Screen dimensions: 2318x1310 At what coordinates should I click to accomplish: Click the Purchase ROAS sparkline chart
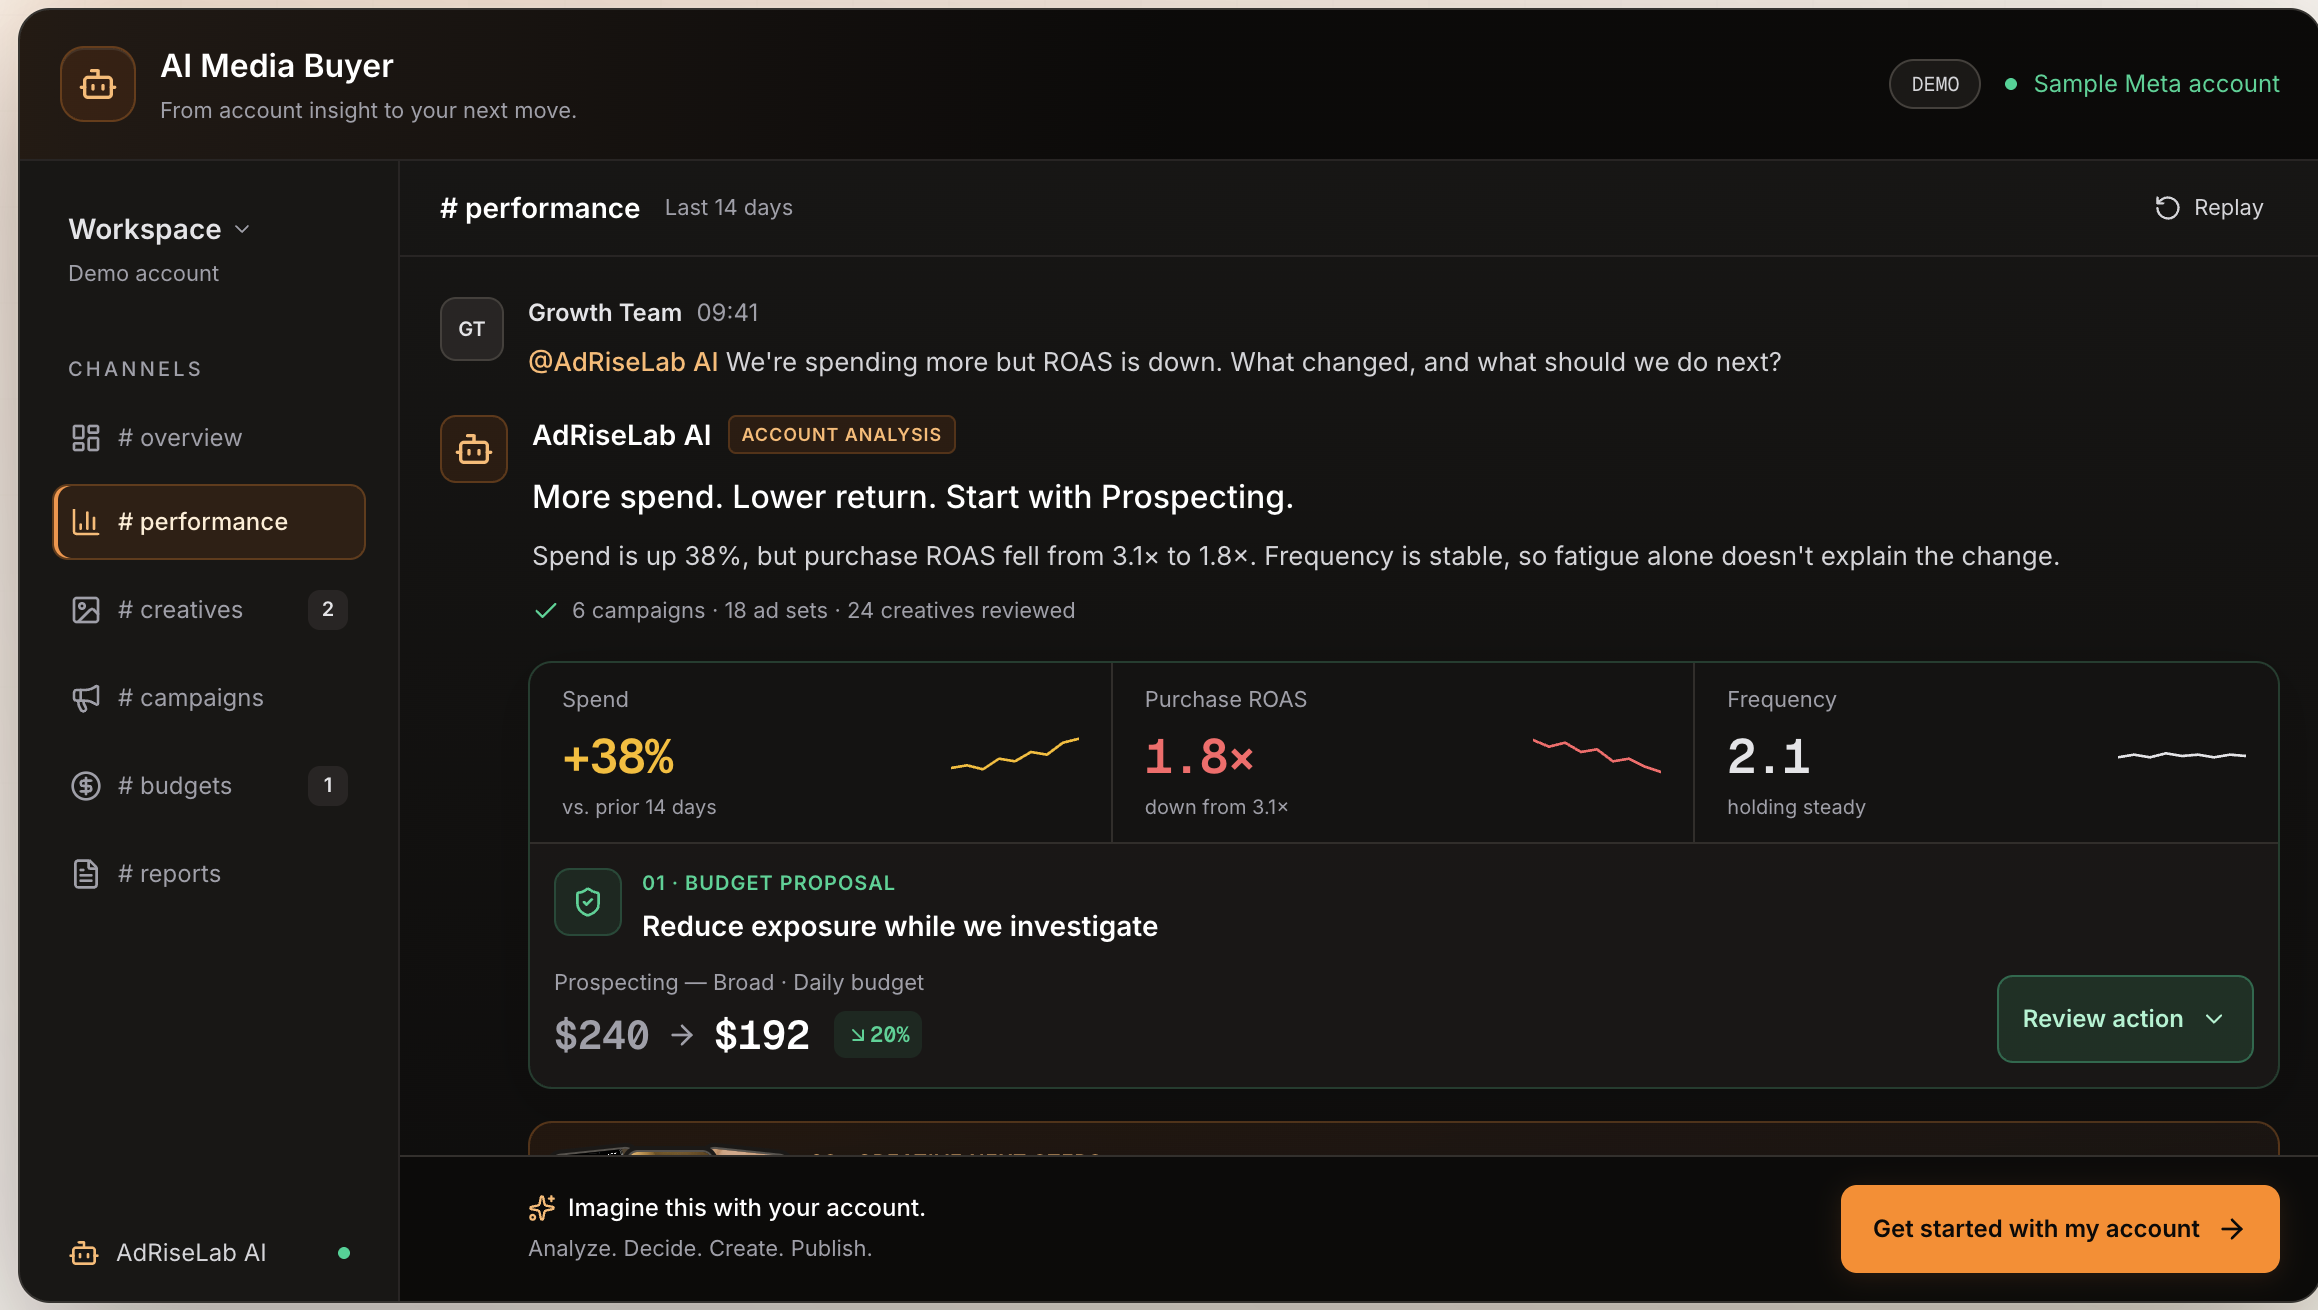(1597, 755)
